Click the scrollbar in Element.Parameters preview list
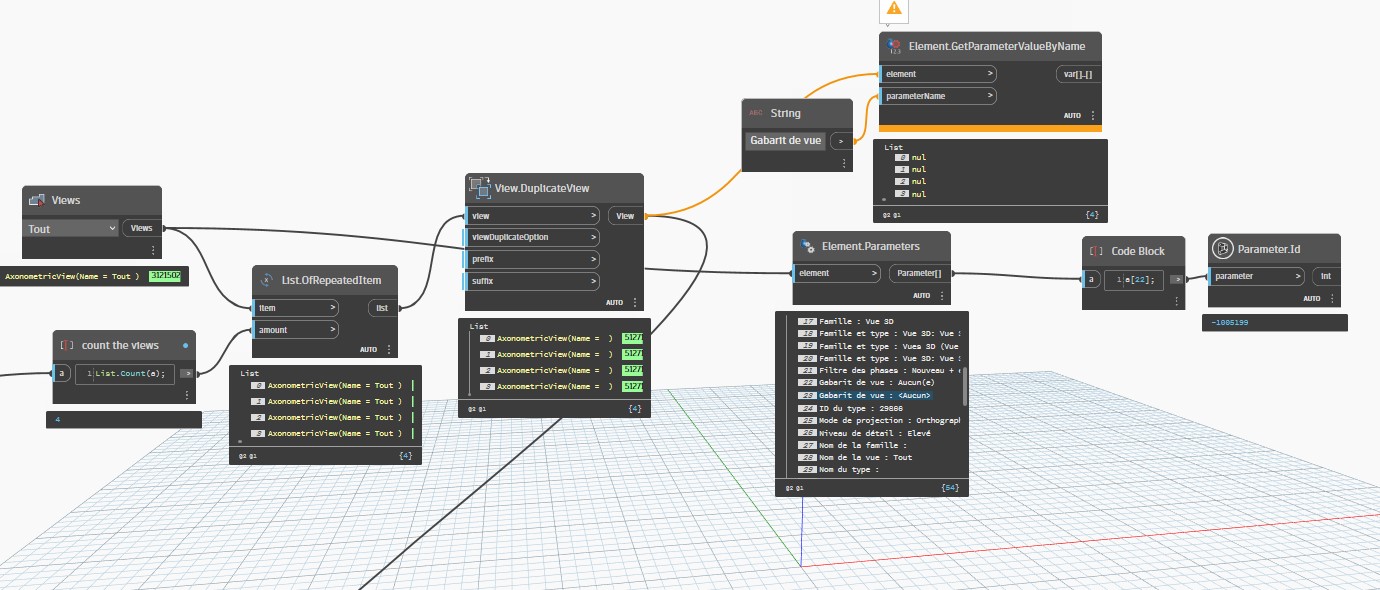This screenshot has height=590, width=1380. [964, 385]
